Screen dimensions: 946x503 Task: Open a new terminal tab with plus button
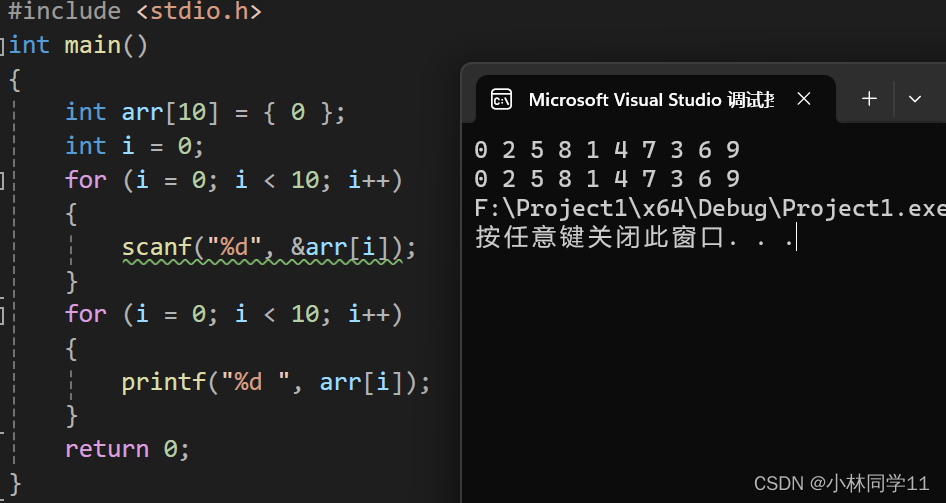click(869, 98)
